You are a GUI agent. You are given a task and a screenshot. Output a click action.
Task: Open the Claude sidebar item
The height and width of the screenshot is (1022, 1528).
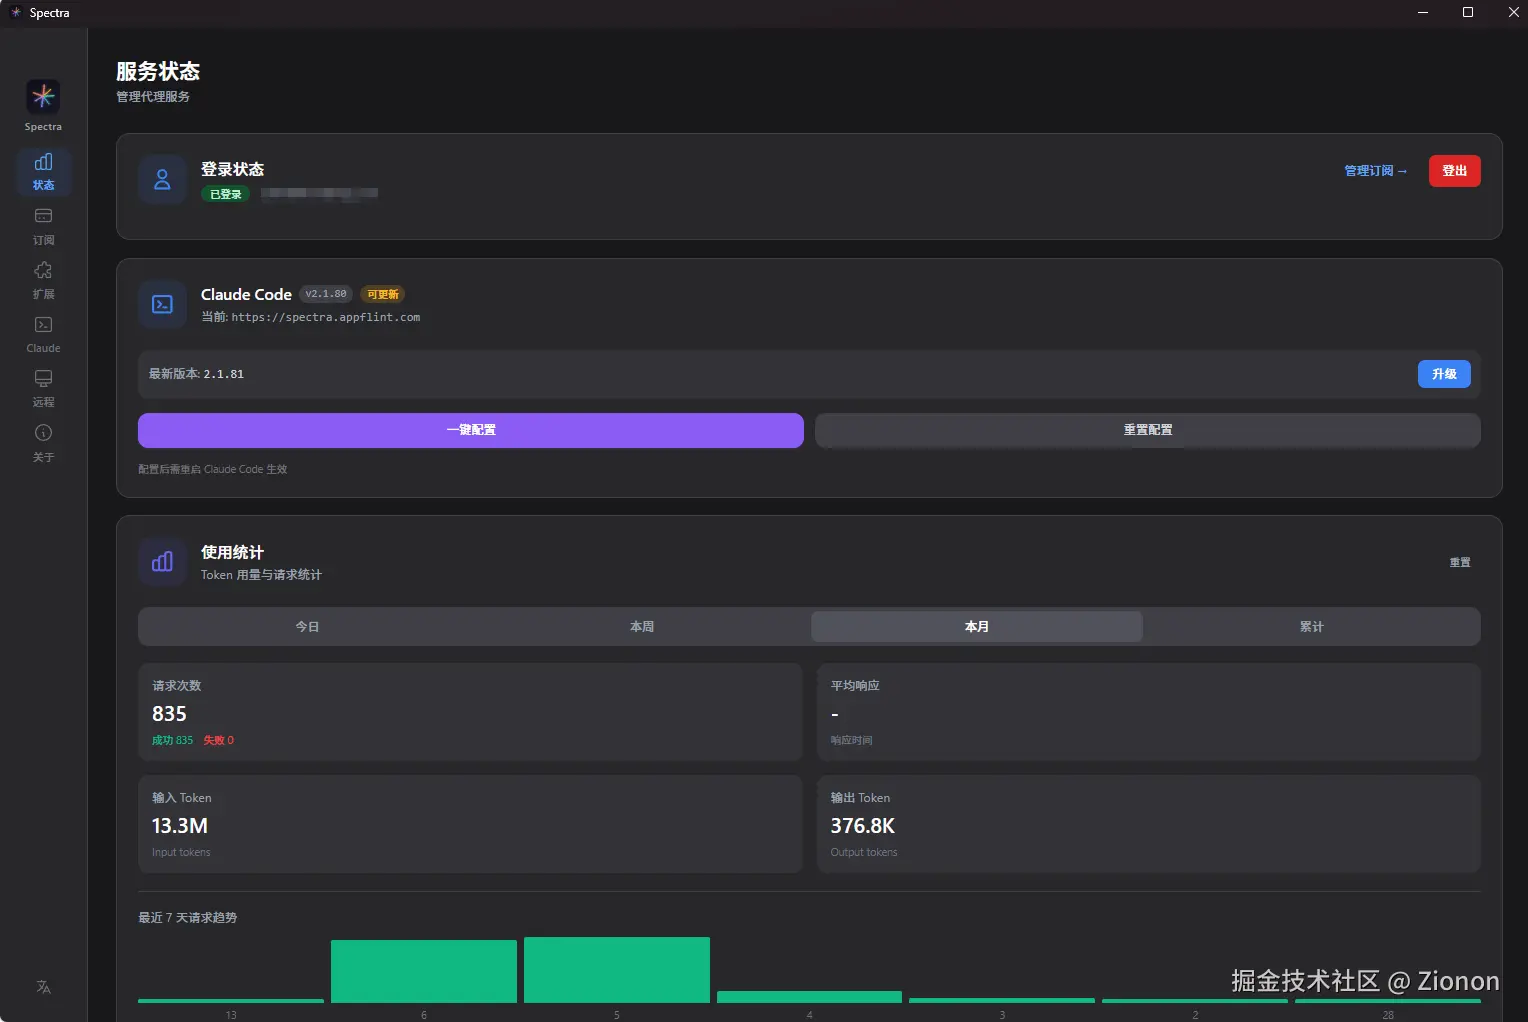(43, 333)
